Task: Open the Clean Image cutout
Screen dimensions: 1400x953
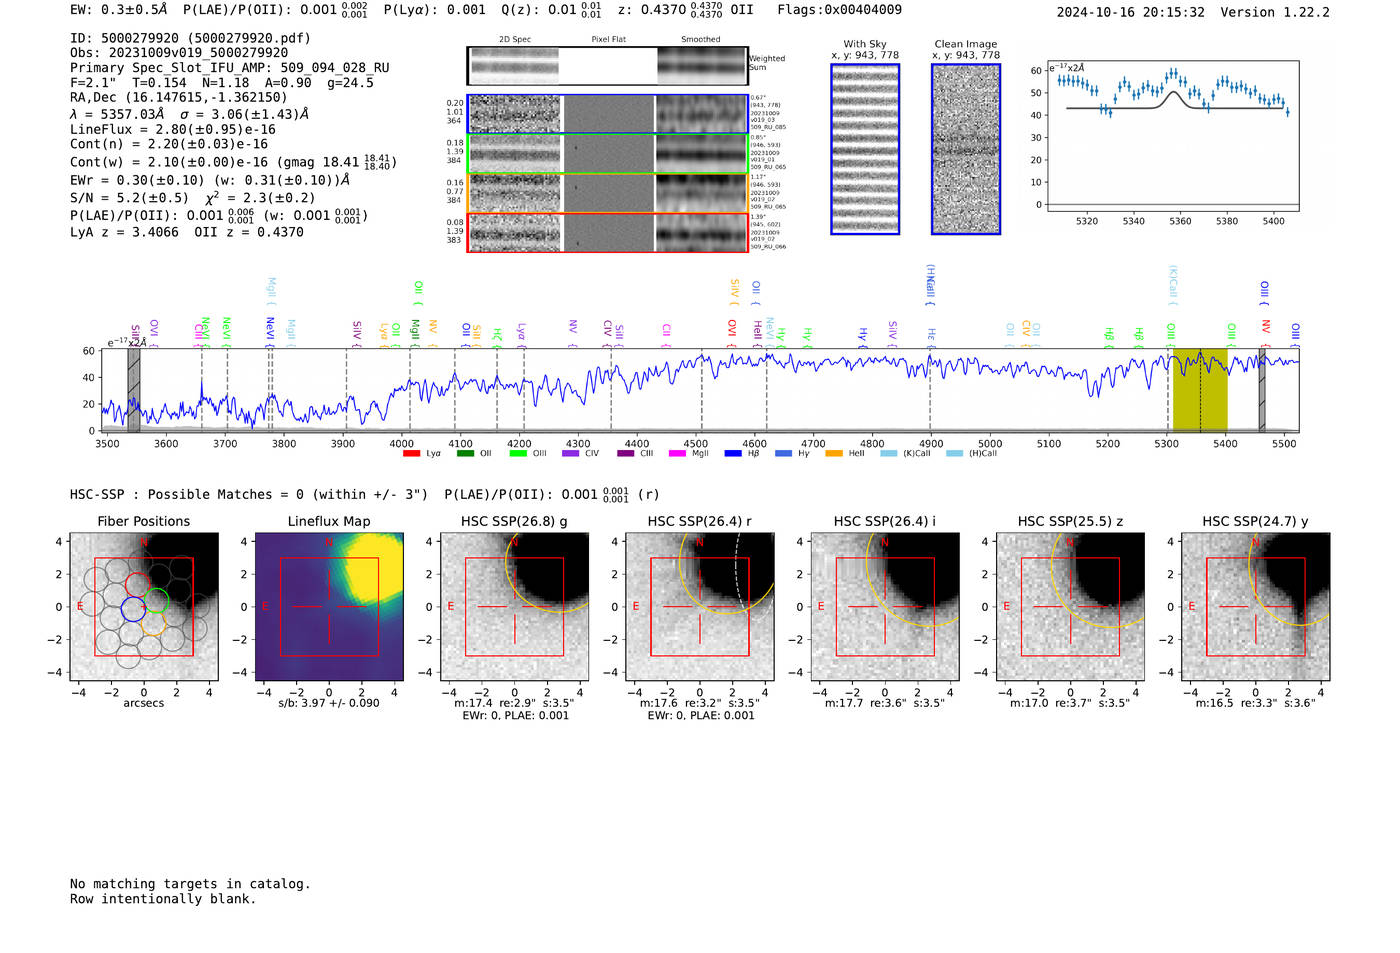Action: click(x=966, y=149)
